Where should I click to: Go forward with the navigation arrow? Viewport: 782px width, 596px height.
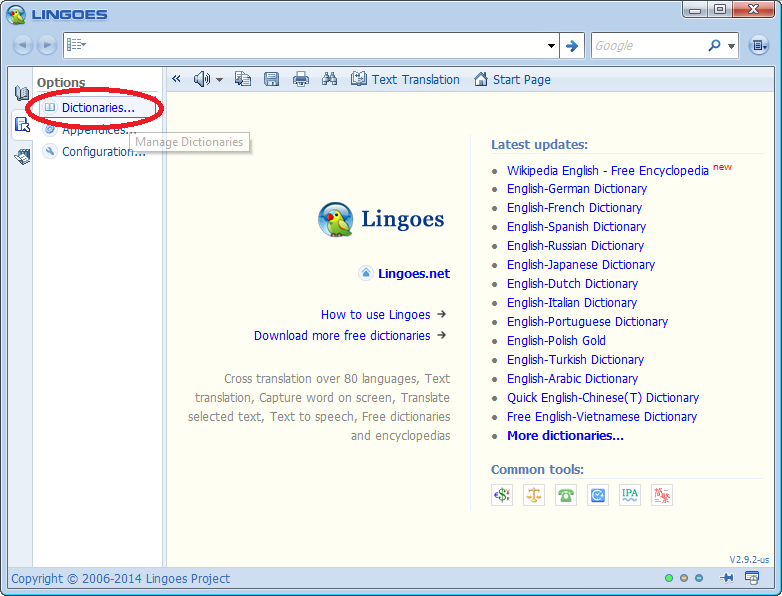47,45
